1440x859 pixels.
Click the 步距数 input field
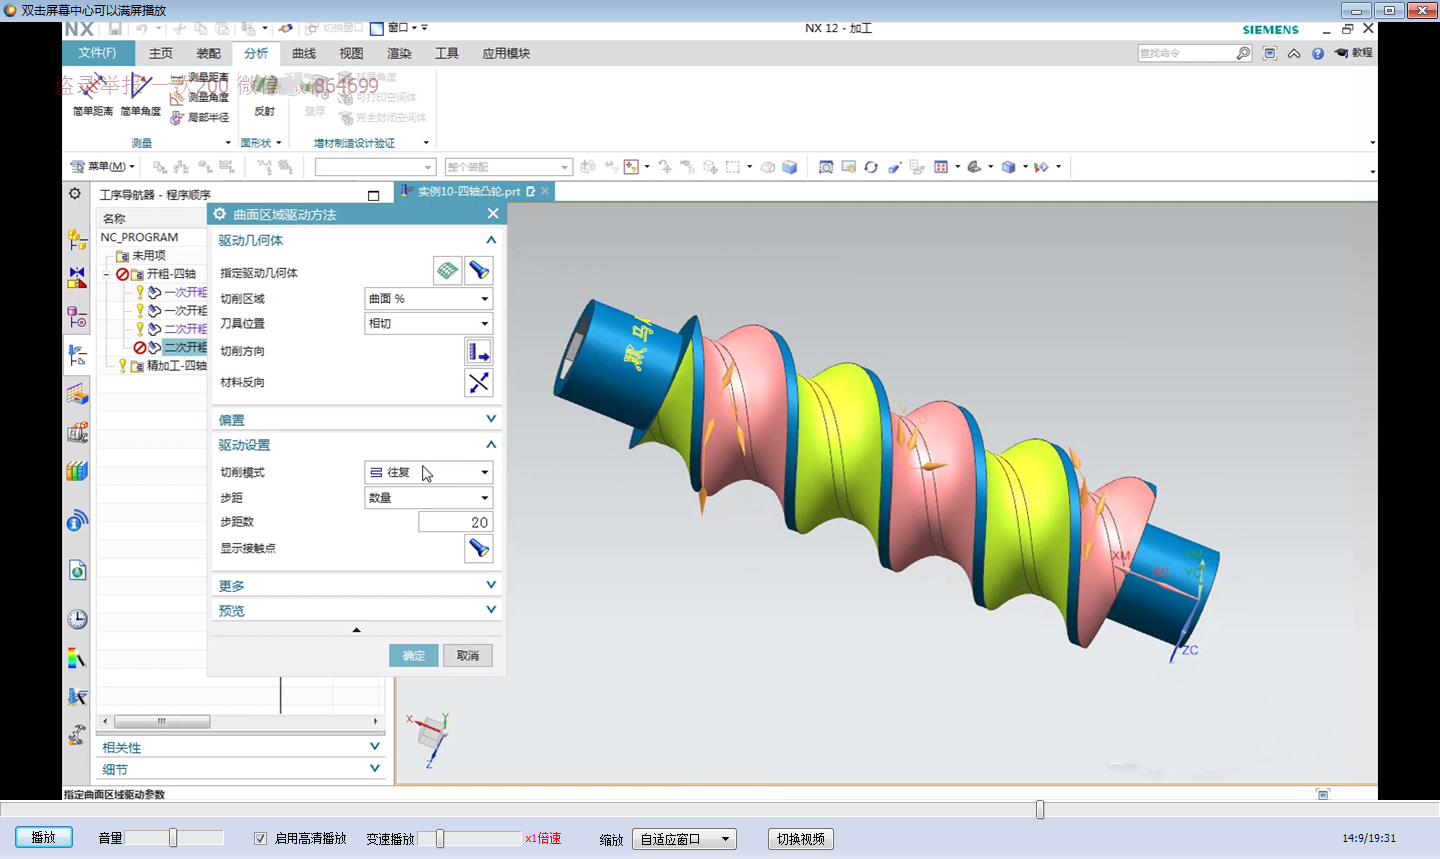(455, 522)
